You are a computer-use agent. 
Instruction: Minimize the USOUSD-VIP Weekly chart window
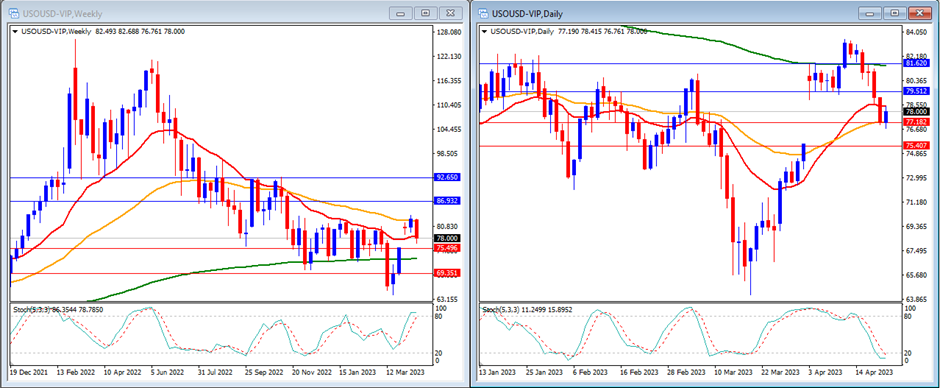coord(400,13)
